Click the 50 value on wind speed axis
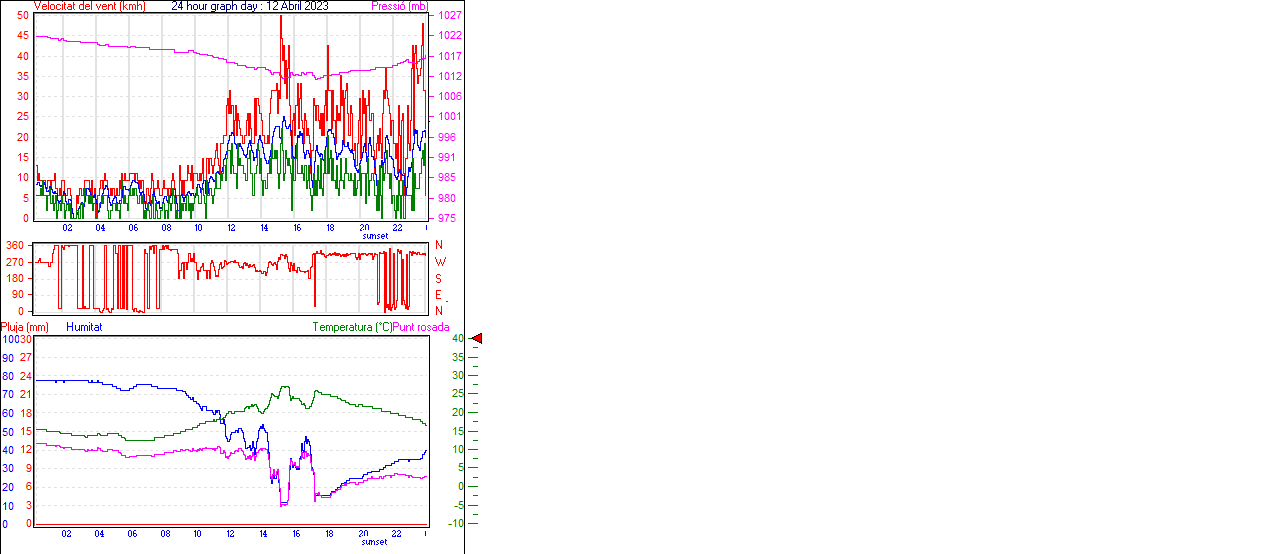Image resolution: width=1280 pixels, height=554 pixels. (23, 16)
